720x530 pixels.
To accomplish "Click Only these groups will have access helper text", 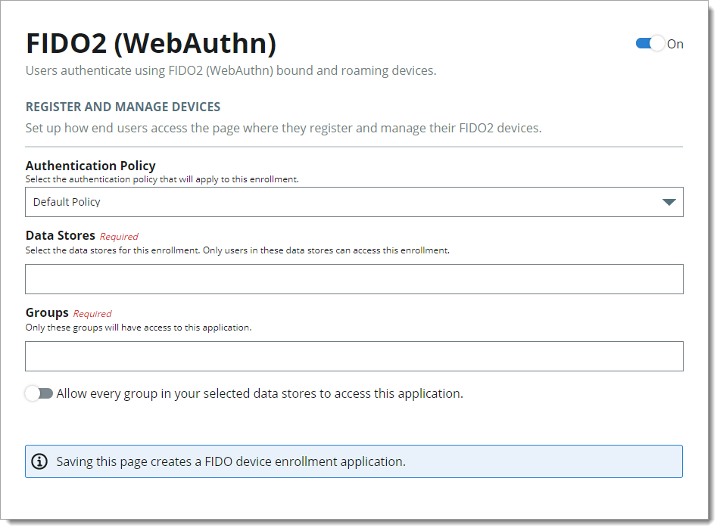I will tap(139, 327).
